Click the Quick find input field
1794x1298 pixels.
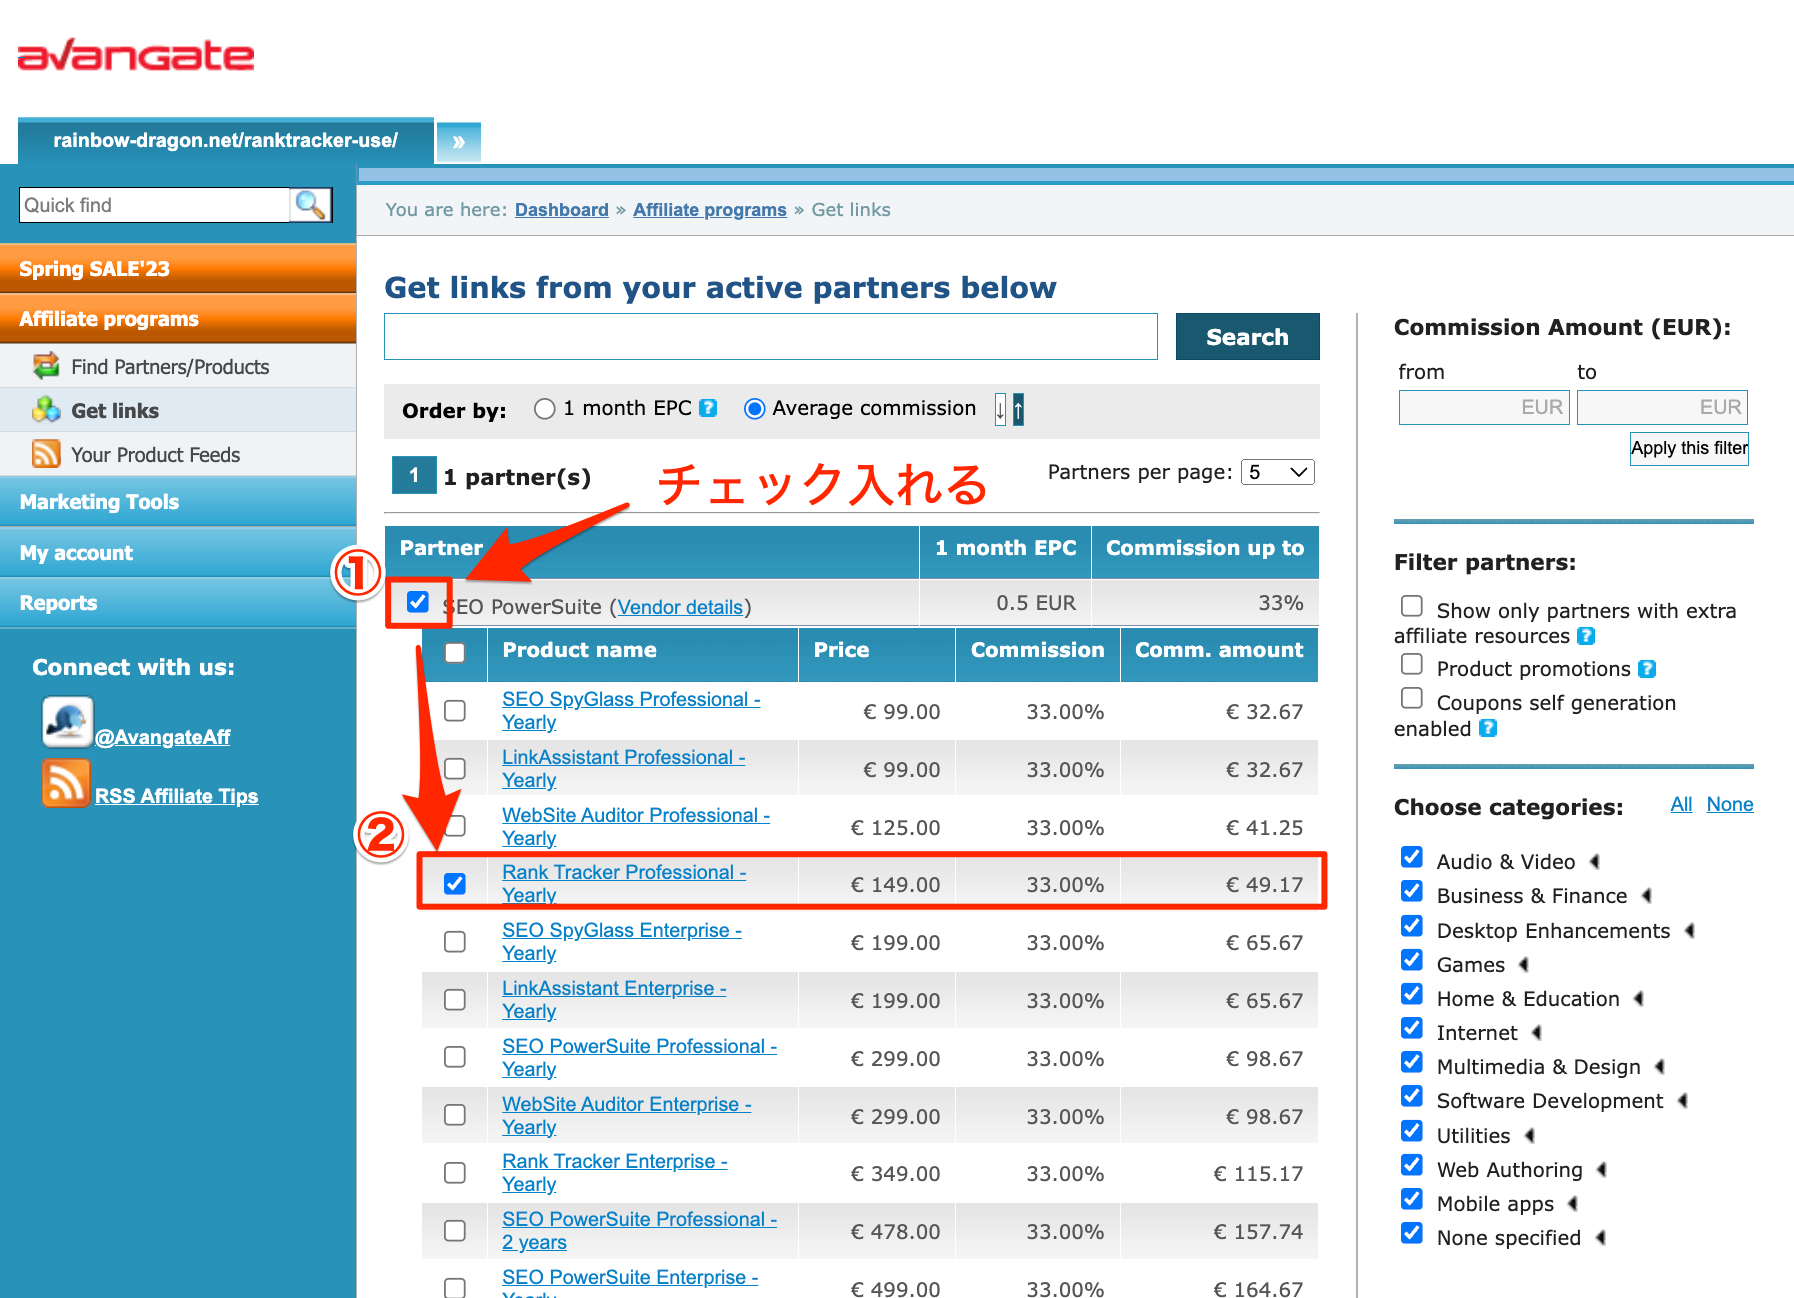(155, 205)
